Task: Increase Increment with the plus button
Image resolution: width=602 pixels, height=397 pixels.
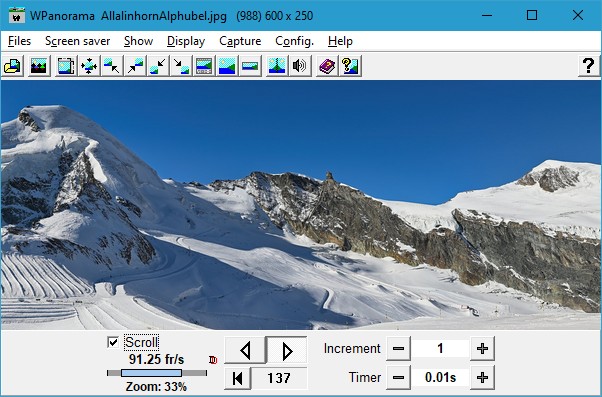Action: click(482, 349)
